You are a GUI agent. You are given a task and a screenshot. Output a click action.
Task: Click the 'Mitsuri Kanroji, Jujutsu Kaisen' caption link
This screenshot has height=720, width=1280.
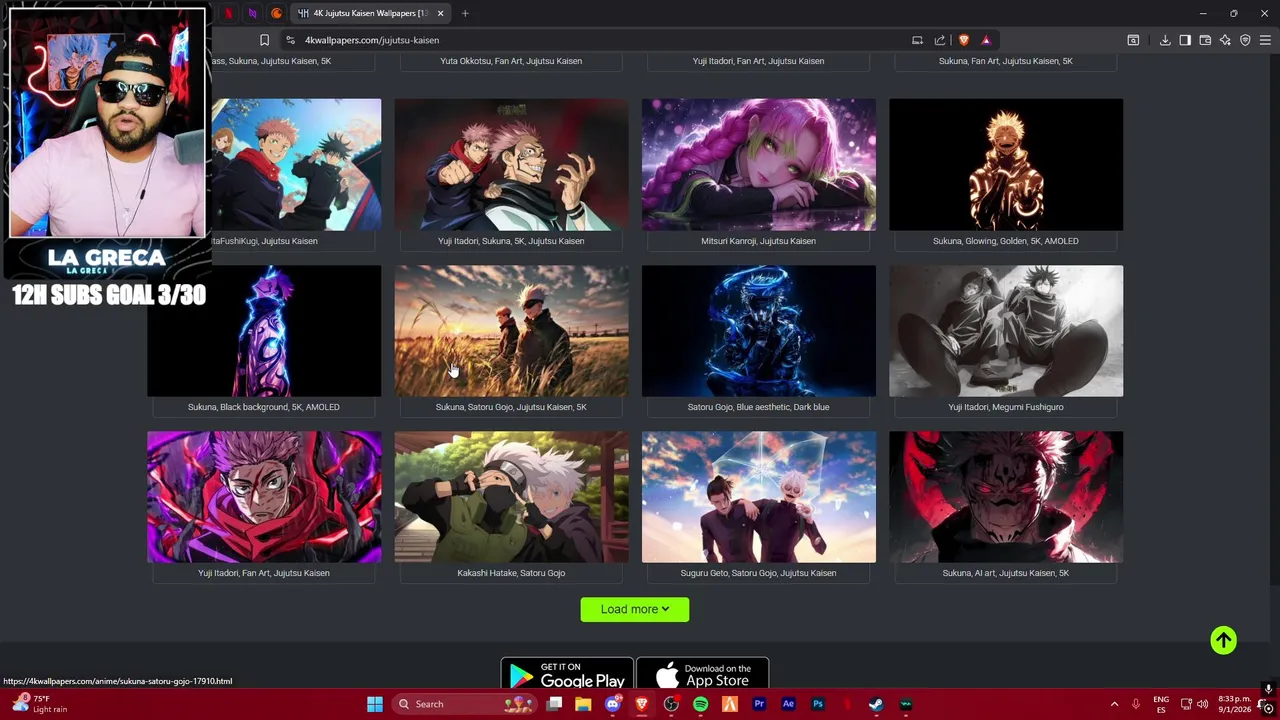coord(758,241)
